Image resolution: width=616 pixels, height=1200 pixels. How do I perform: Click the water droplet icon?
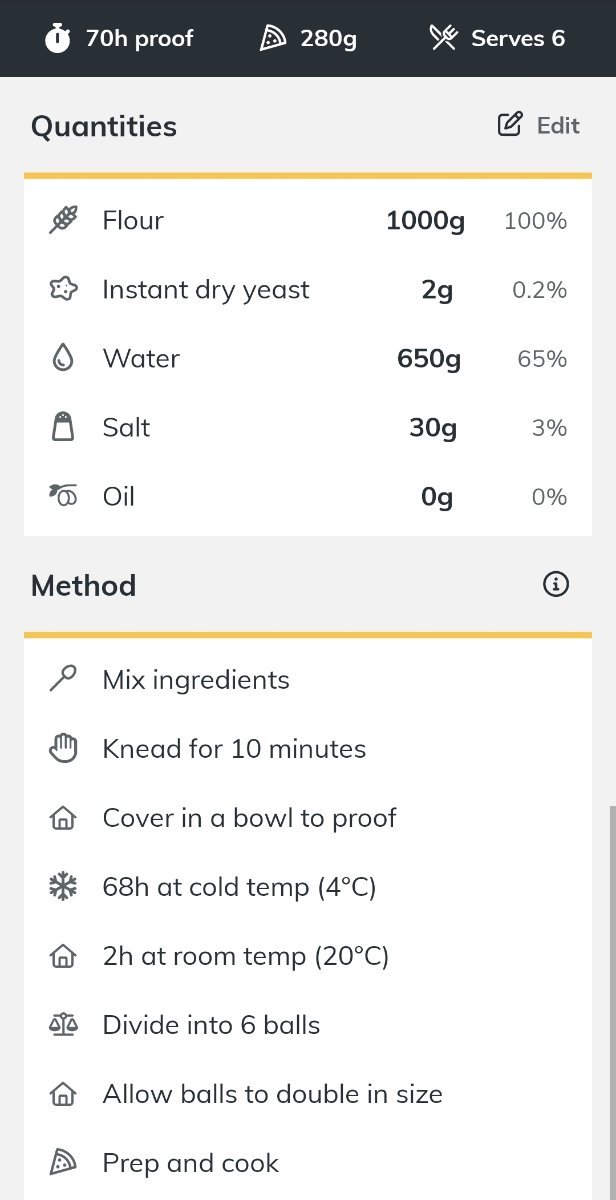point(63,358)
